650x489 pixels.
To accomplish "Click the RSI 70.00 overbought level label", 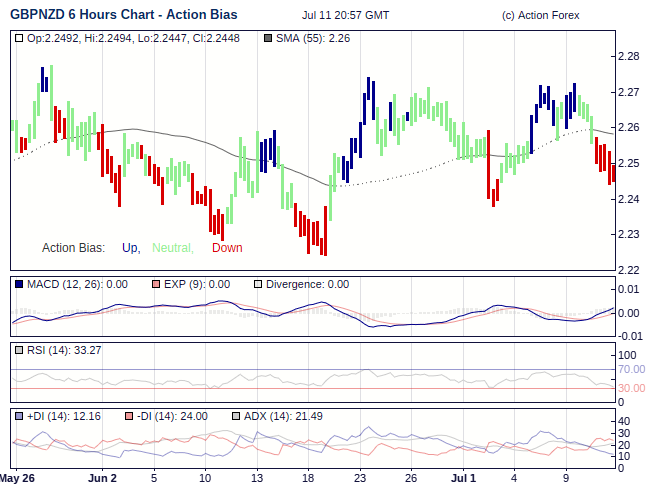I will (631, 369).
